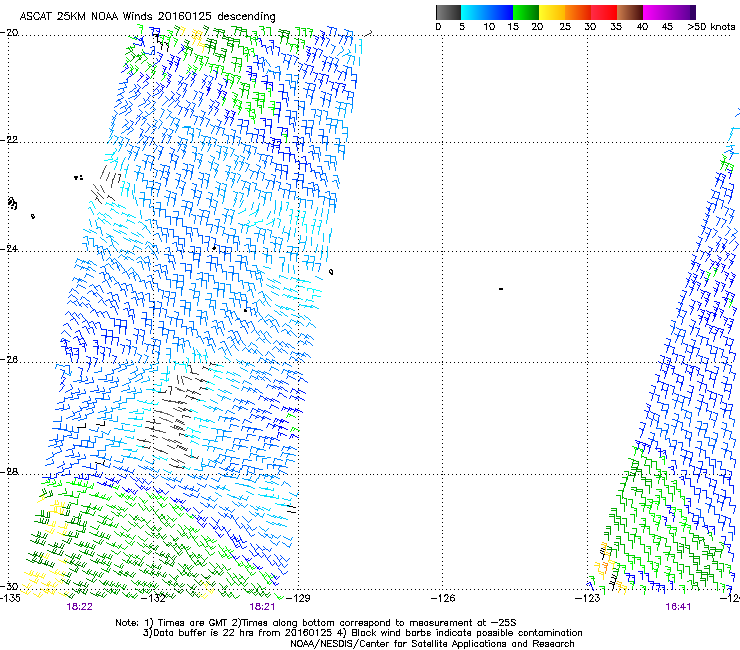Click the -135 longitude axis label
Screen dimensions: 740x650
[x=10, y=598]
